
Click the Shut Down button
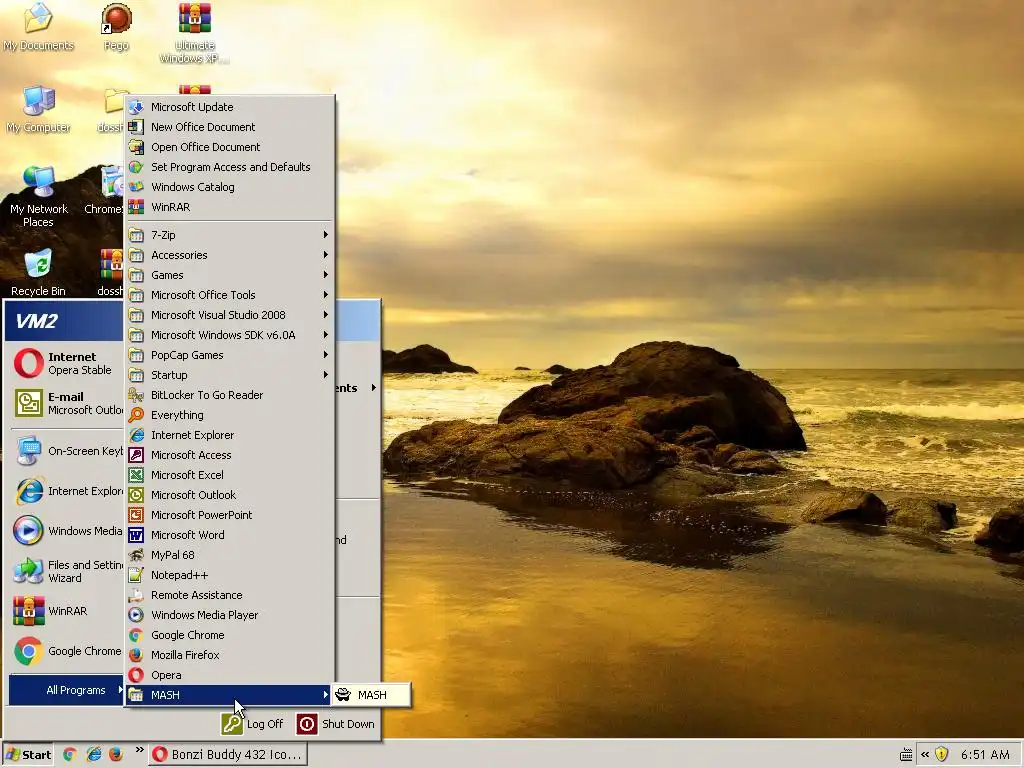pyautogui.click(x=336, y=724)
